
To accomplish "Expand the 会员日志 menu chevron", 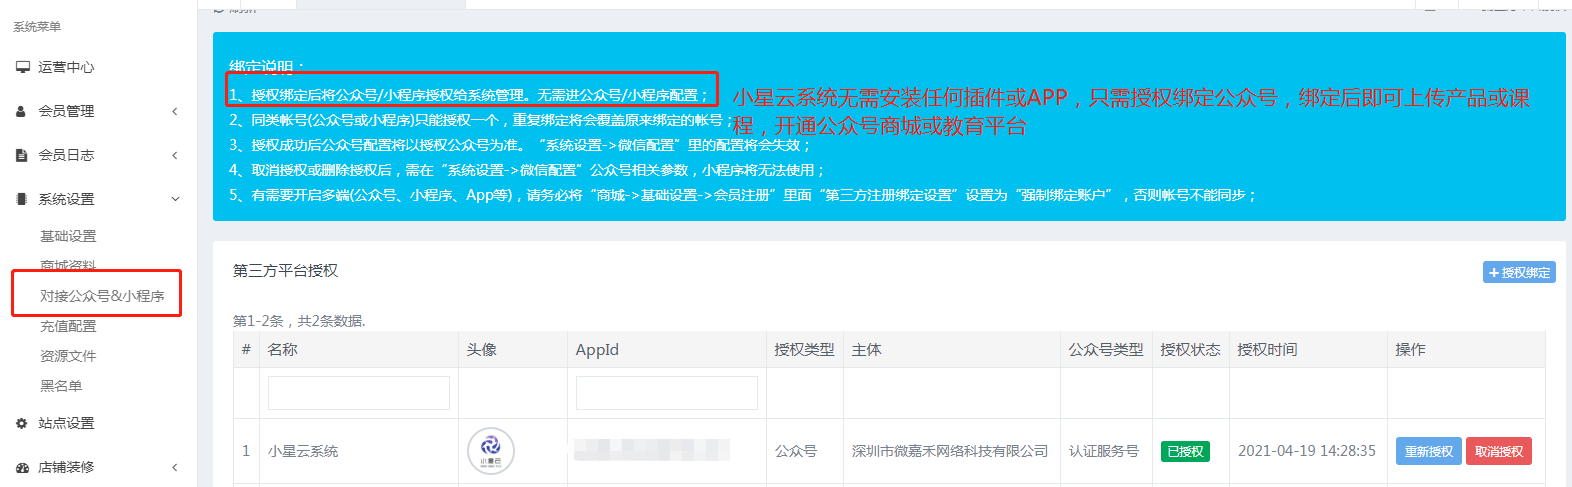I will 175,155.
